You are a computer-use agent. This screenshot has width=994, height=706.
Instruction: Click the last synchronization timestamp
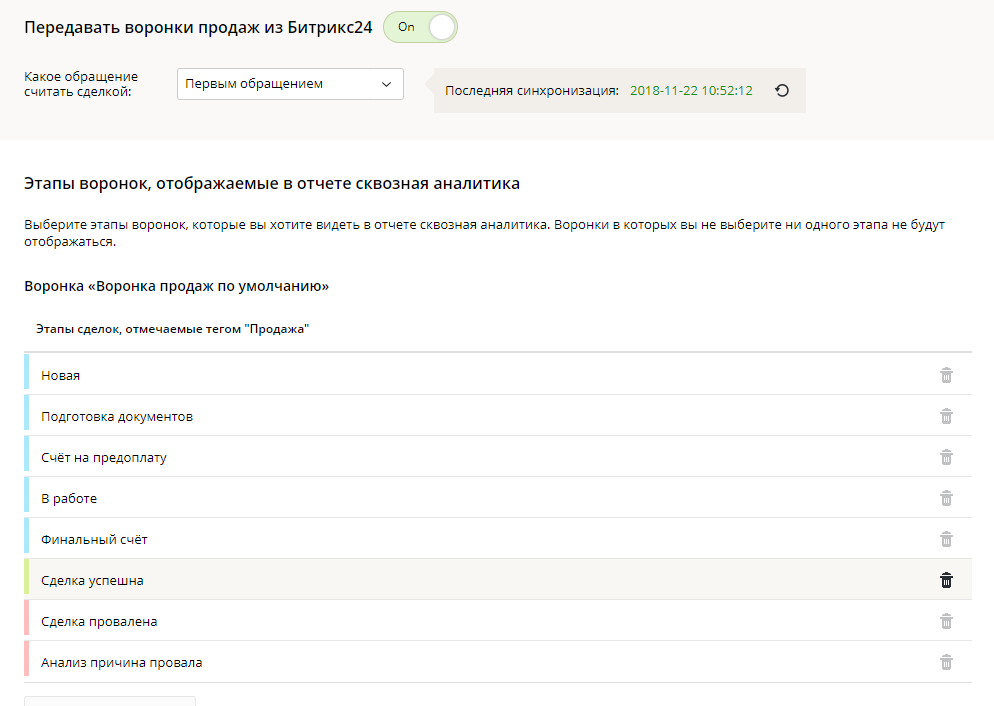pyautogui.click(x=691, y=90)
